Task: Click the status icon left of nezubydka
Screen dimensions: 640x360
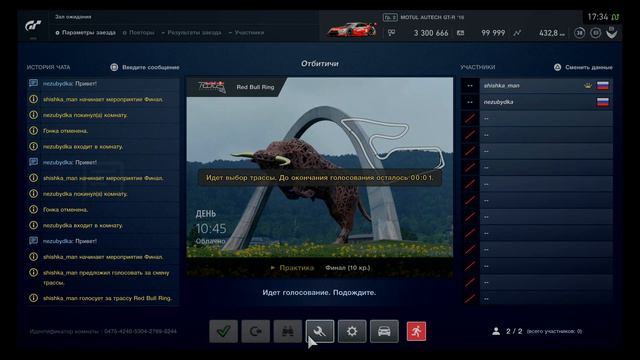Action: 470,102
